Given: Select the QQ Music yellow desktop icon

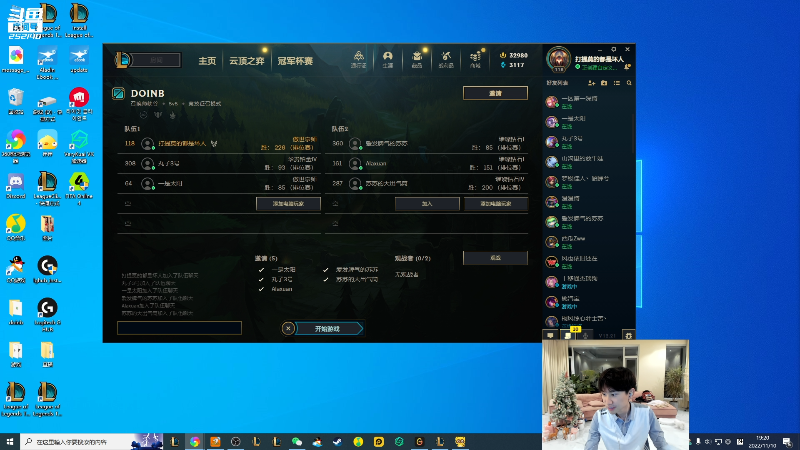Looking at the screenshot, I should 15,228.
